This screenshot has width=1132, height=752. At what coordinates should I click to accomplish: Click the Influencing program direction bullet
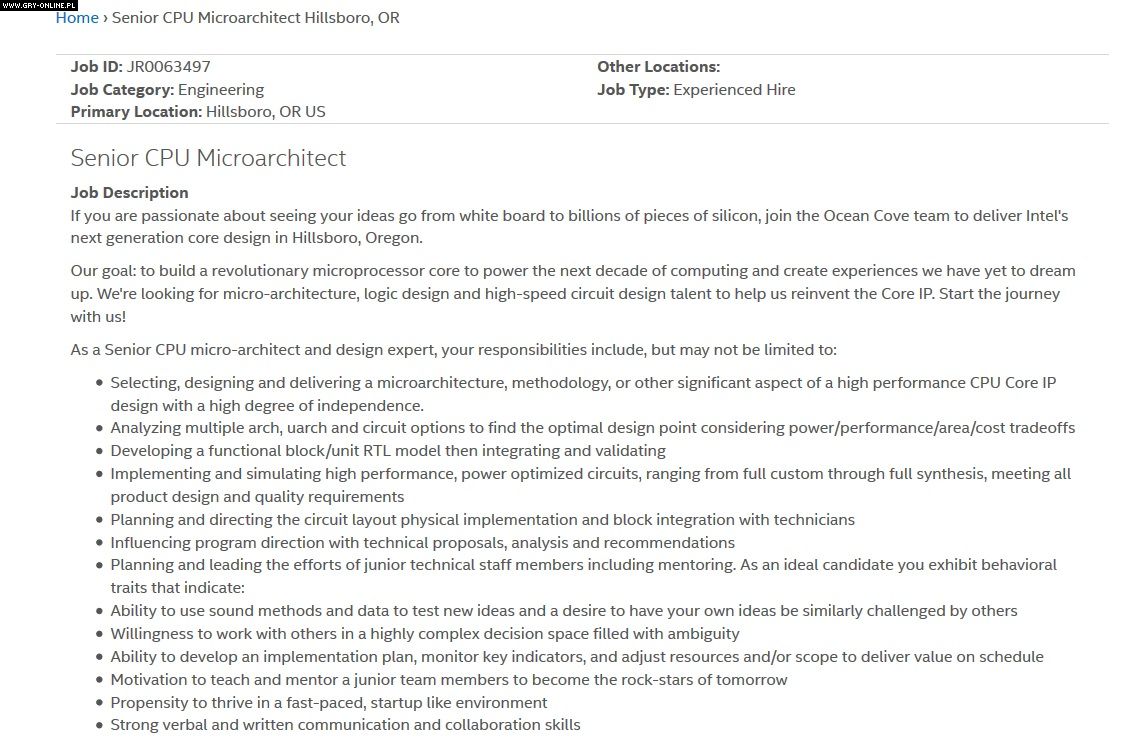(422, 543)
